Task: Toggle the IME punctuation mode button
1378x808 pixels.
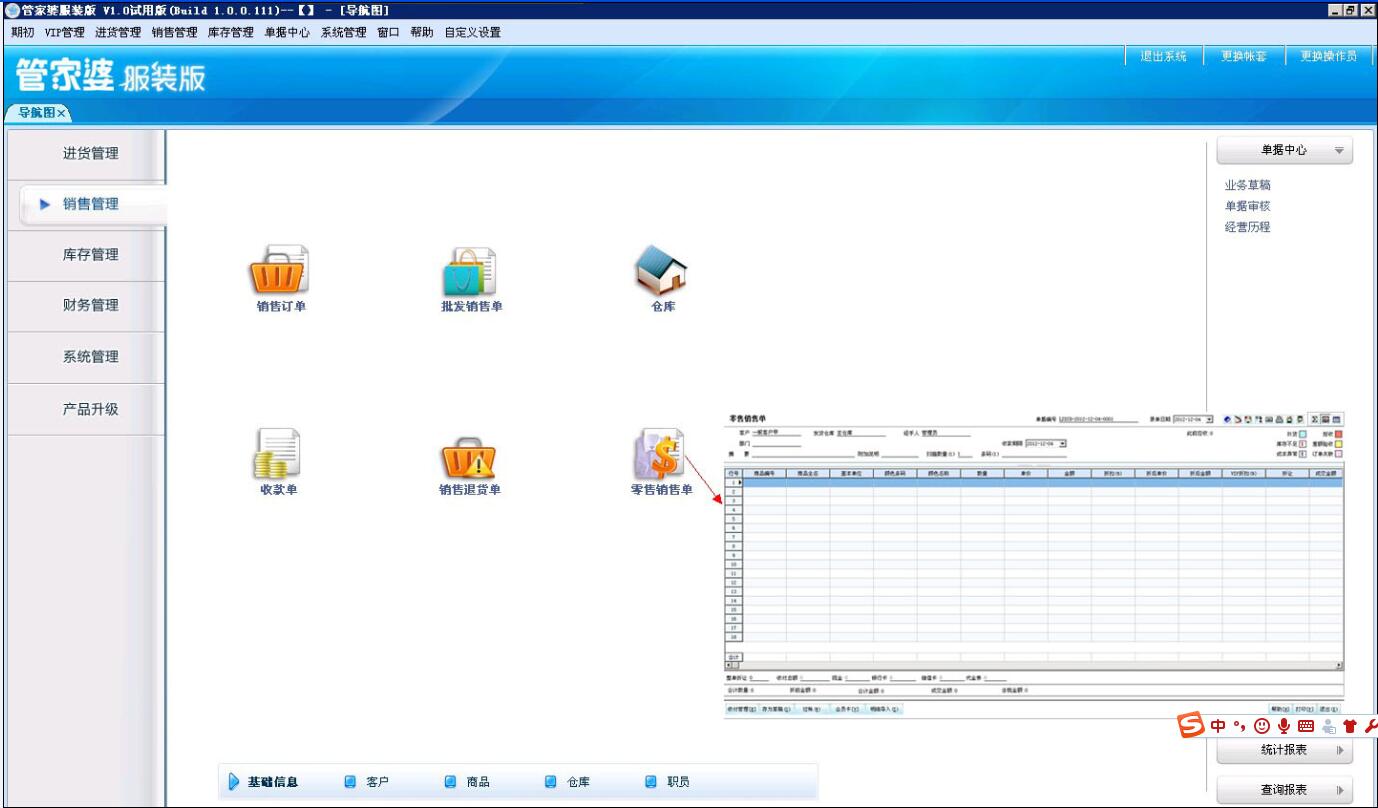Action: [x=1239, y=727]
